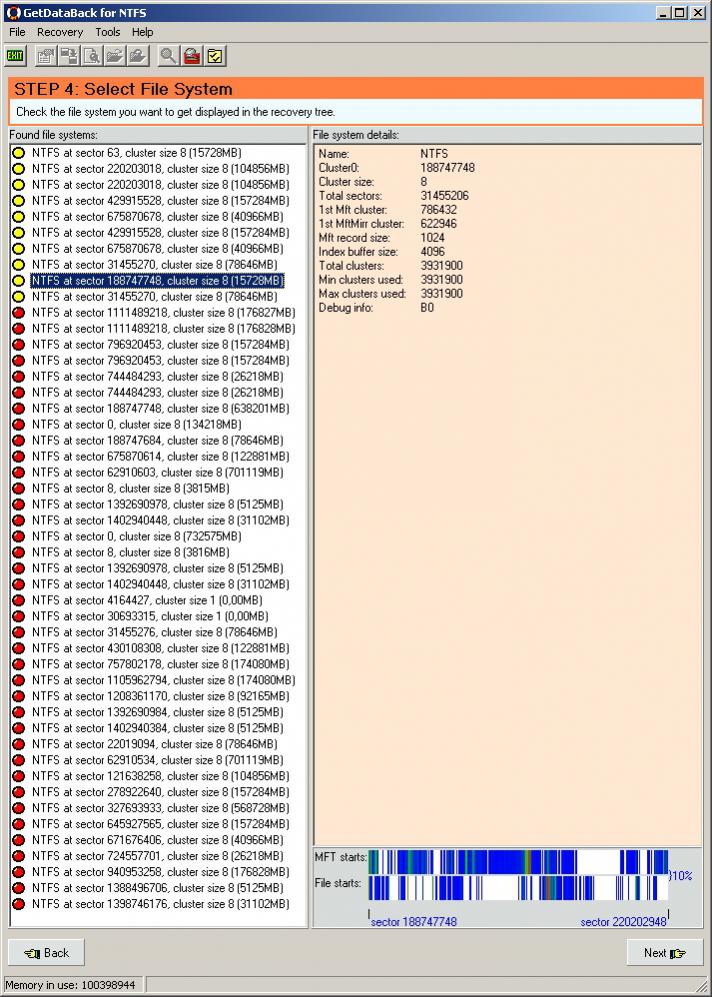Screen dimensions: 712x997
Task: Click the 1st Mft cluster value 786432
Action: (438, 210)
